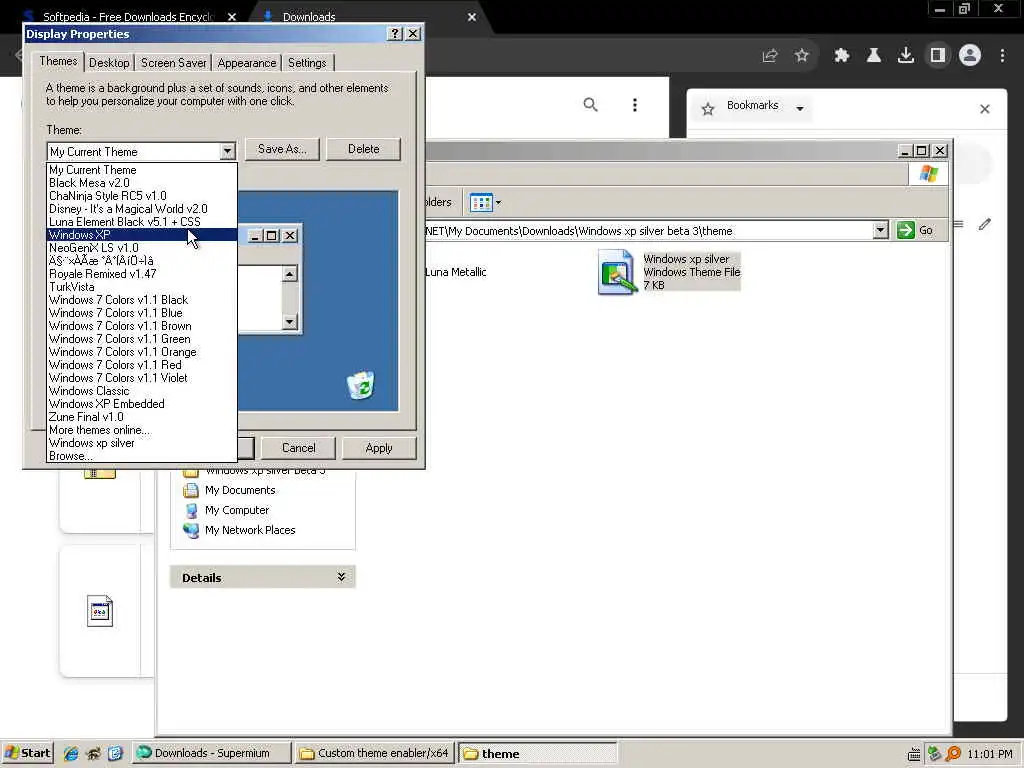The image size is (1024, 768).
Task: Click the Recycle Bin preview icon
Action: tap(360, 385)
